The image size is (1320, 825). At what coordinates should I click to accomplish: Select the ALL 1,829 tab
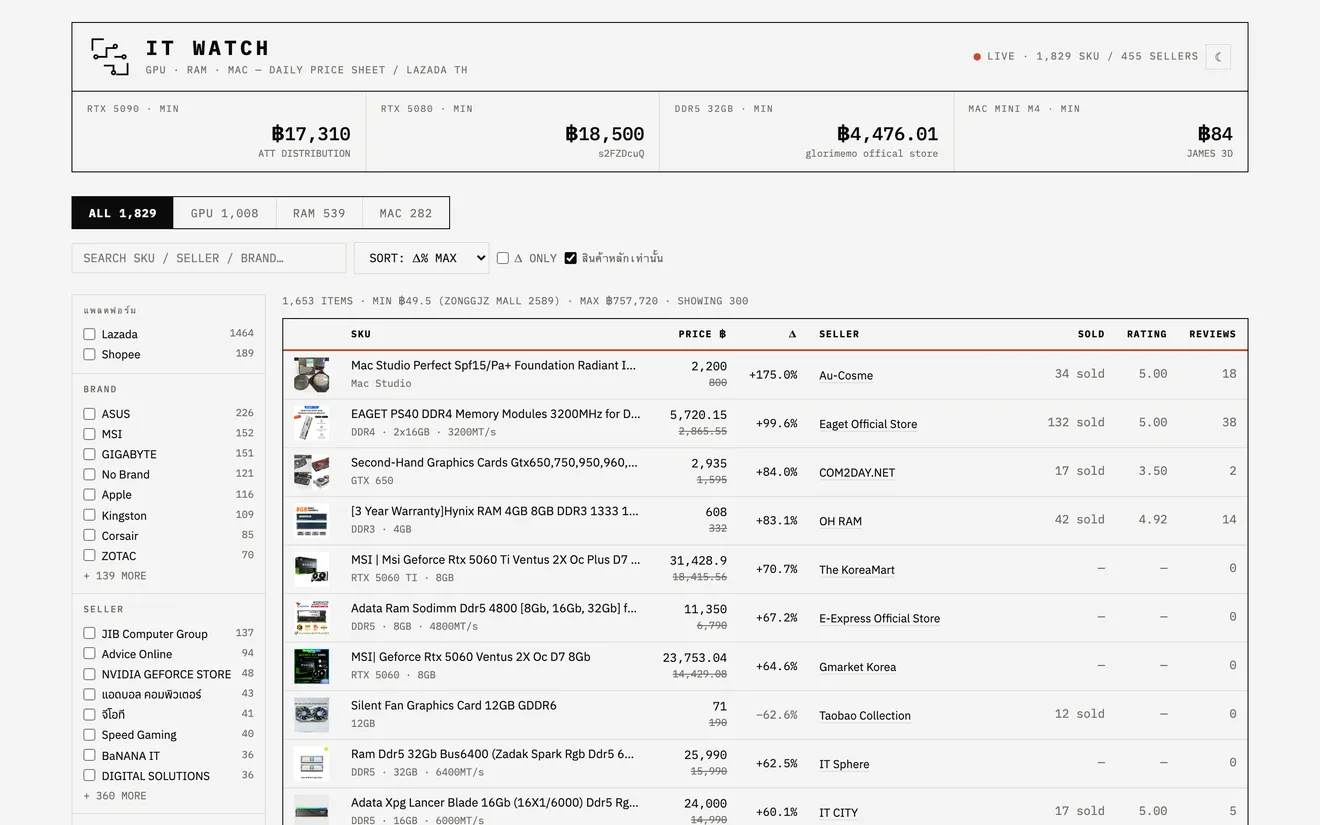(122, 213)
